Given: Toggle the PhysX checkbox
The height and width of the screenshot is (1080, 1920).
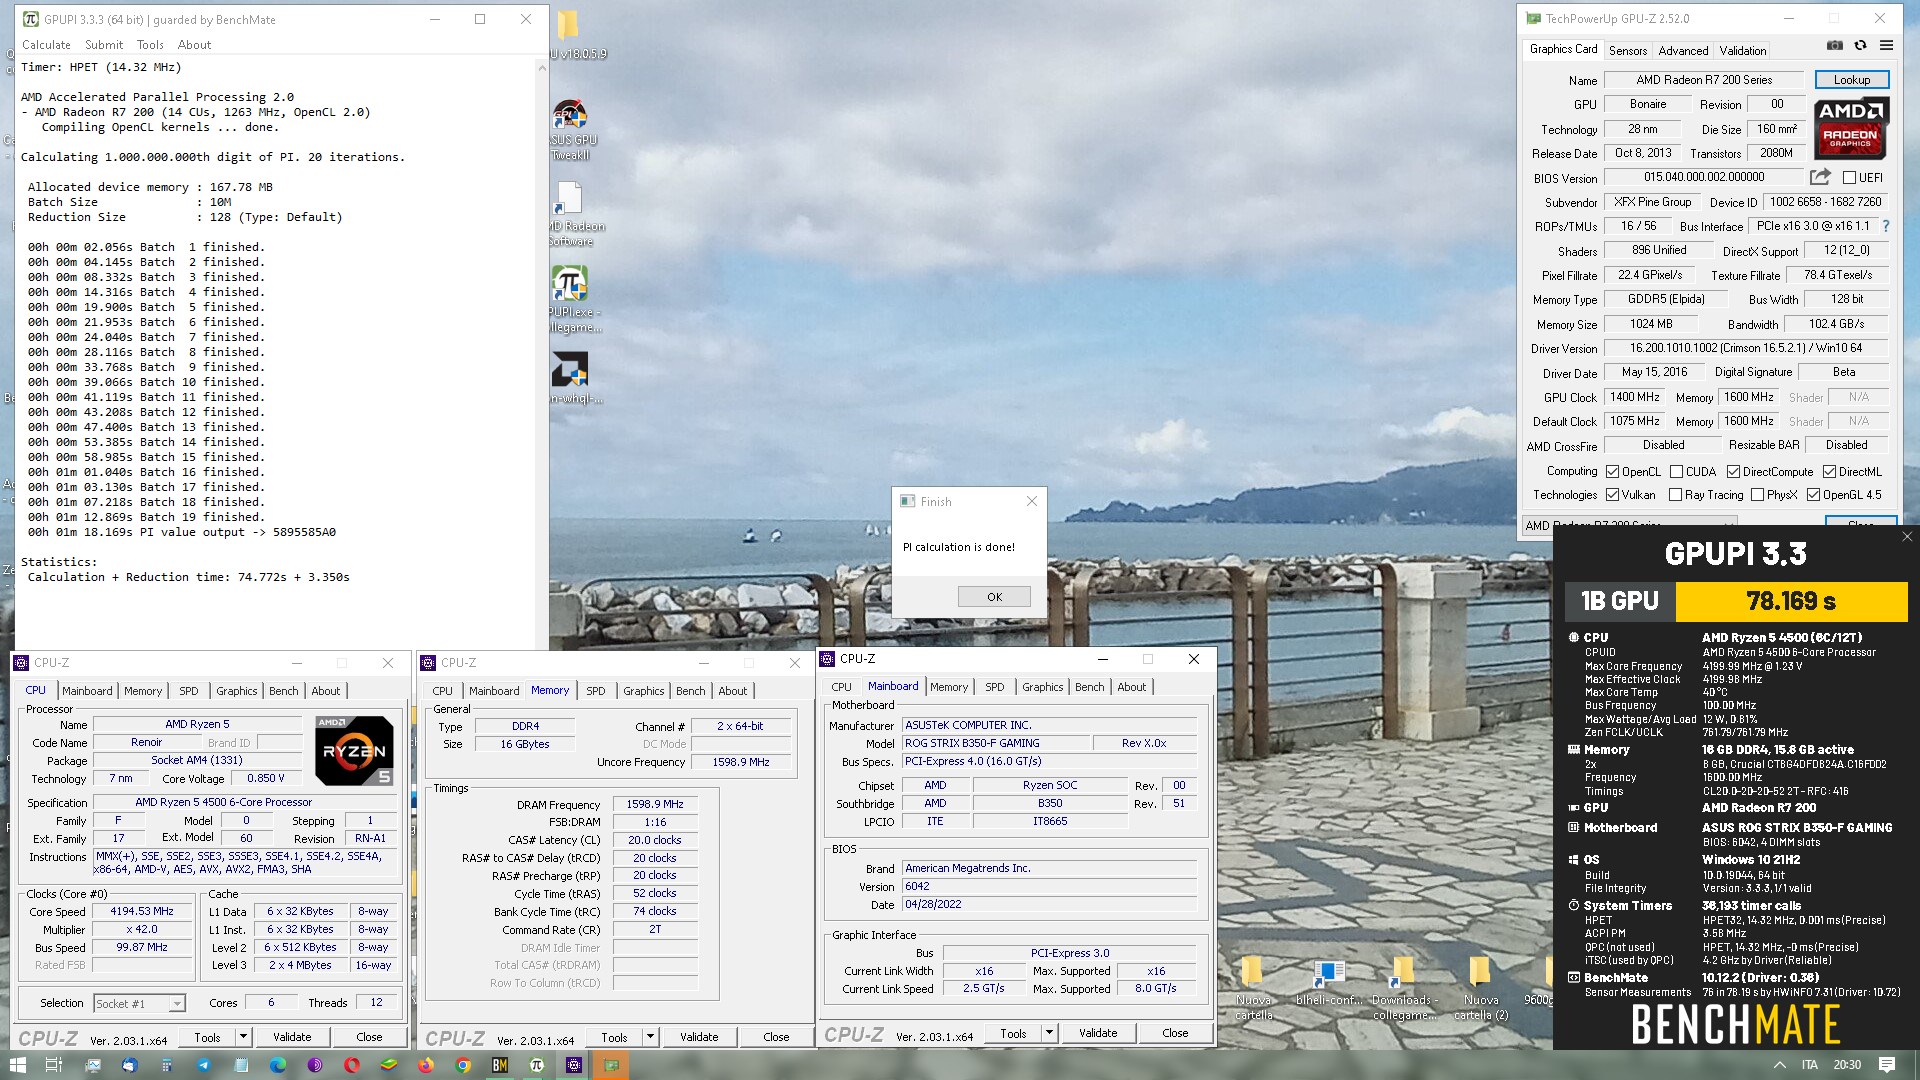Looking at the screenshot, I should pos(1757,495).
